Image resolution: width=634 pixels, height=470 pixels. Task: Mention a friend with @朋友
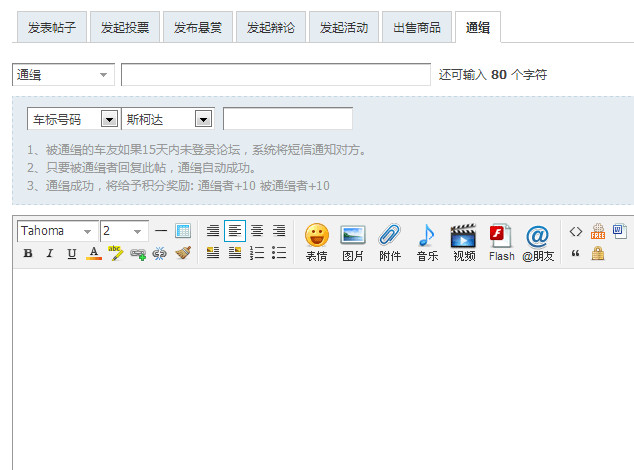538,242
